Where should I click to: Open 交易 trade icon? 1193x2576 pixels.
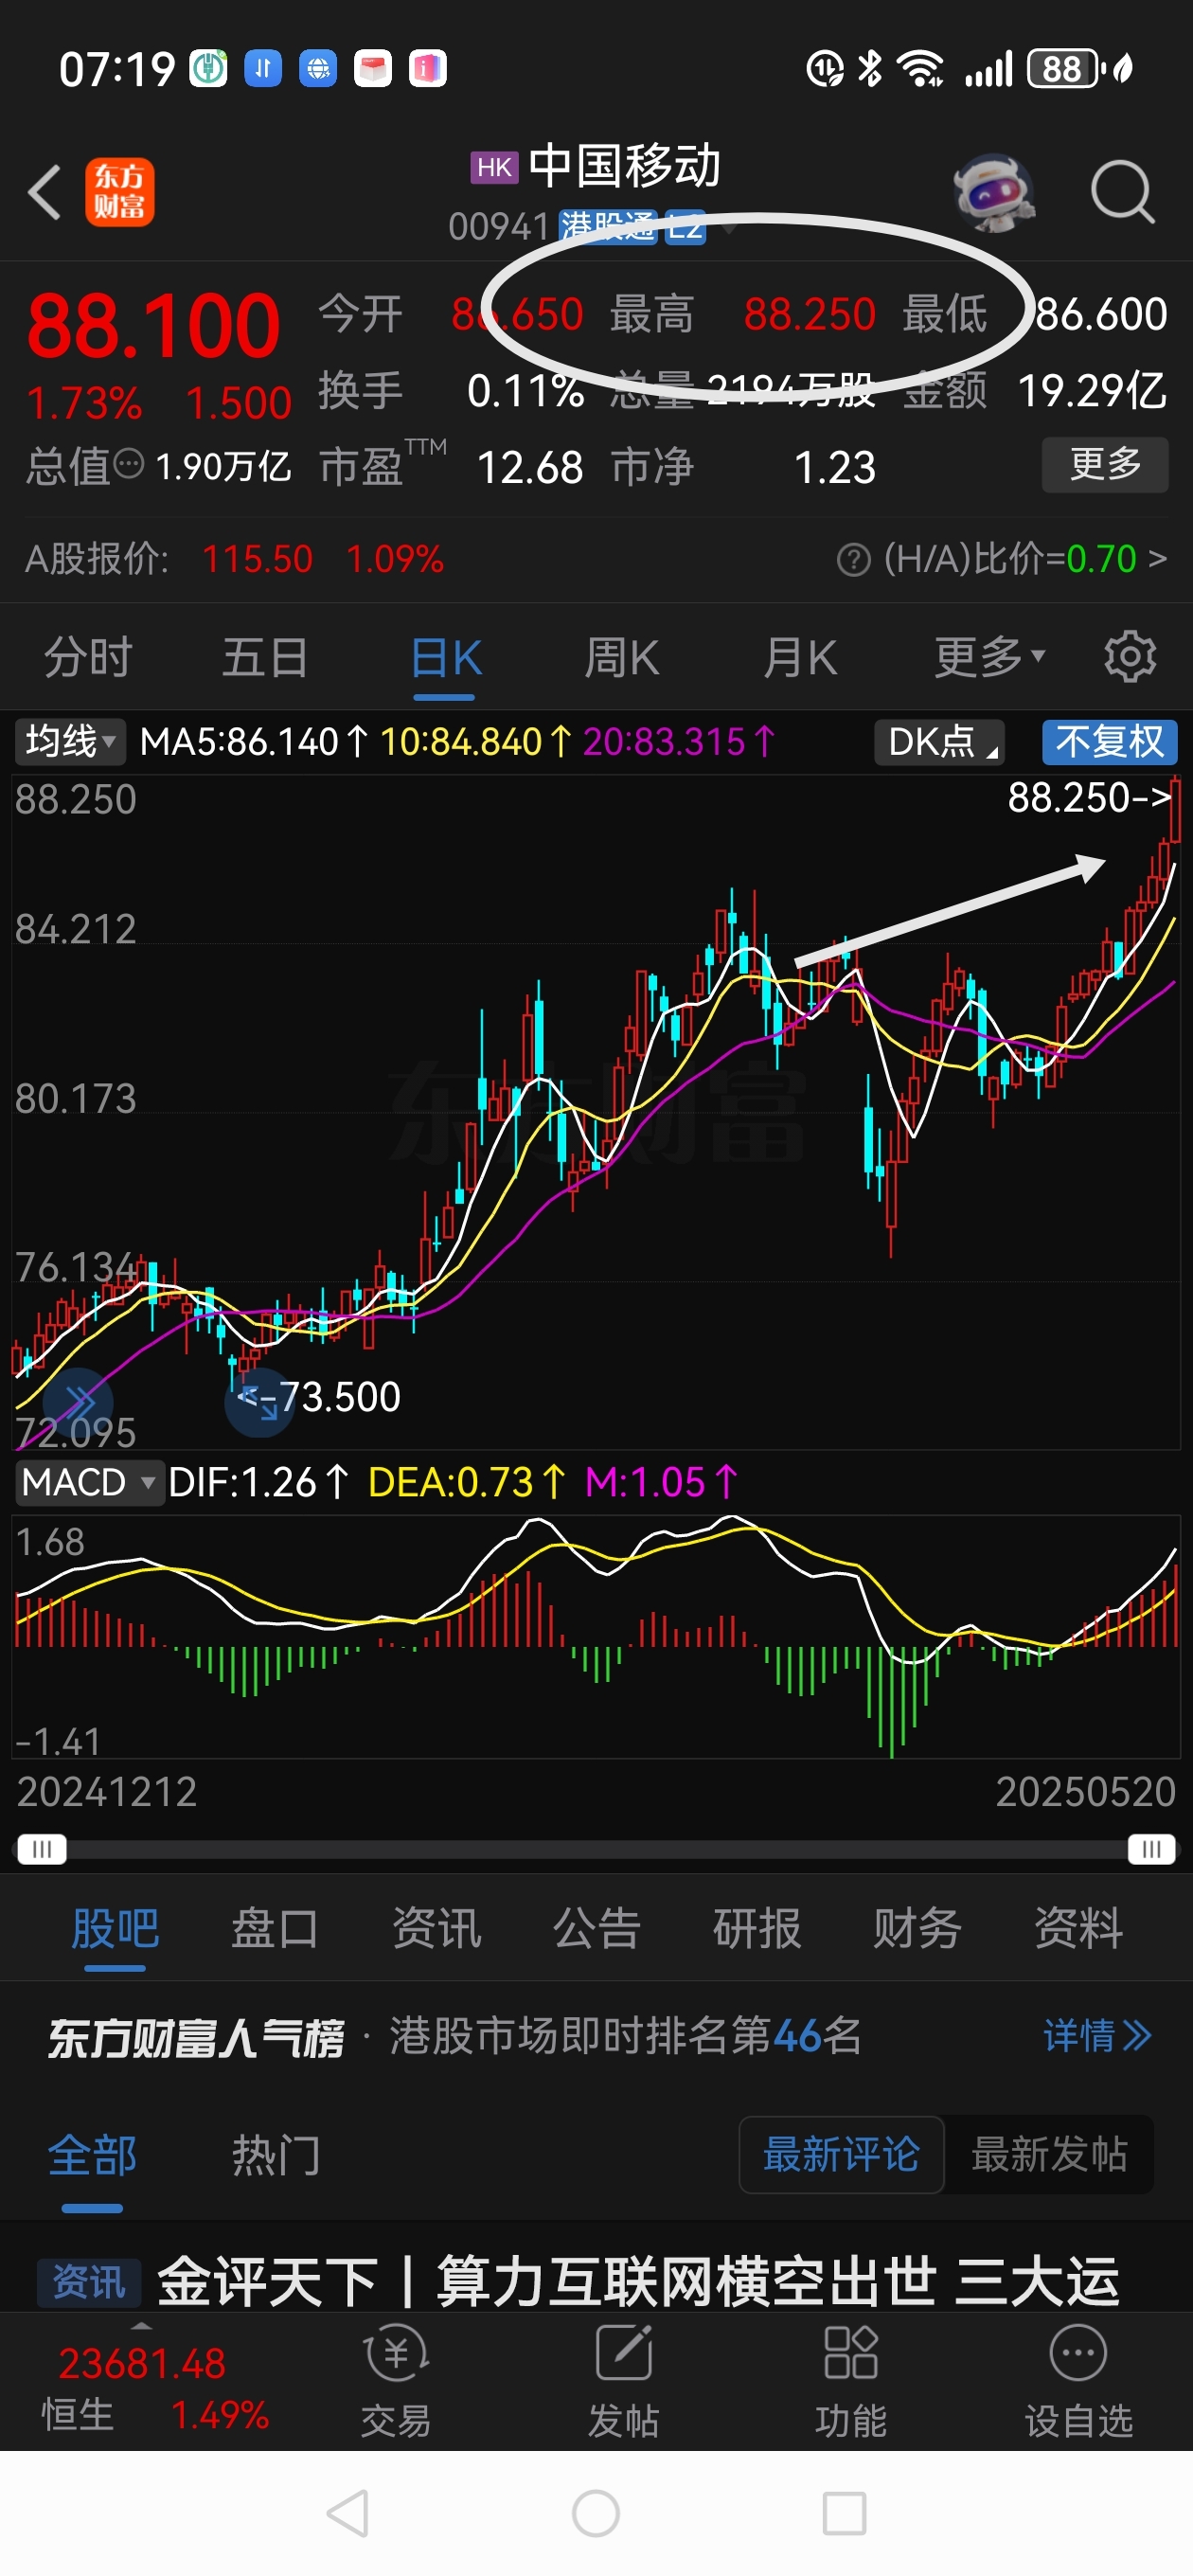pos(396,2381)
